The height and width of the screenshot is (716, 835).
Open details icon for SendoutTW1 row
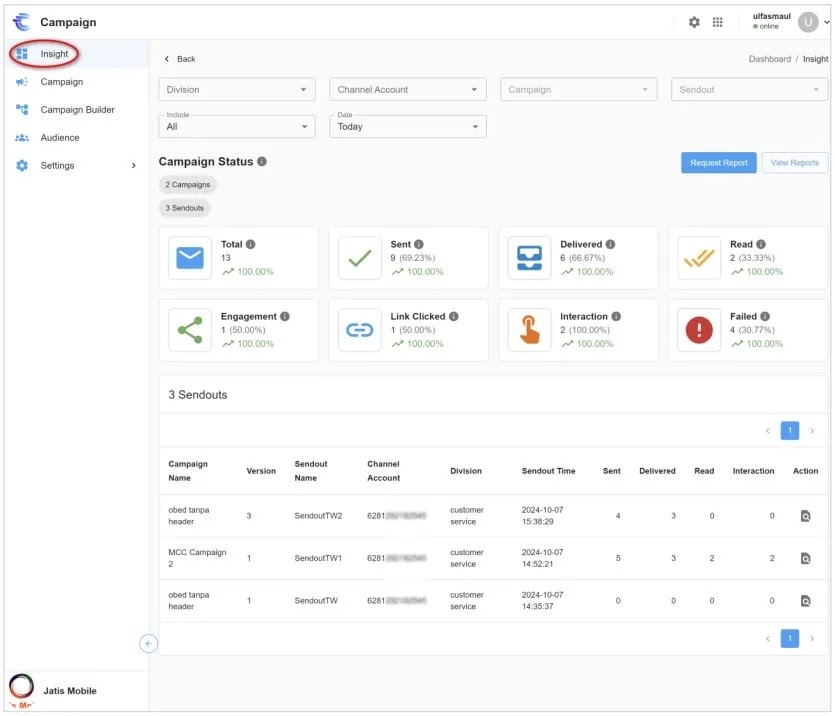coord(805,558)
